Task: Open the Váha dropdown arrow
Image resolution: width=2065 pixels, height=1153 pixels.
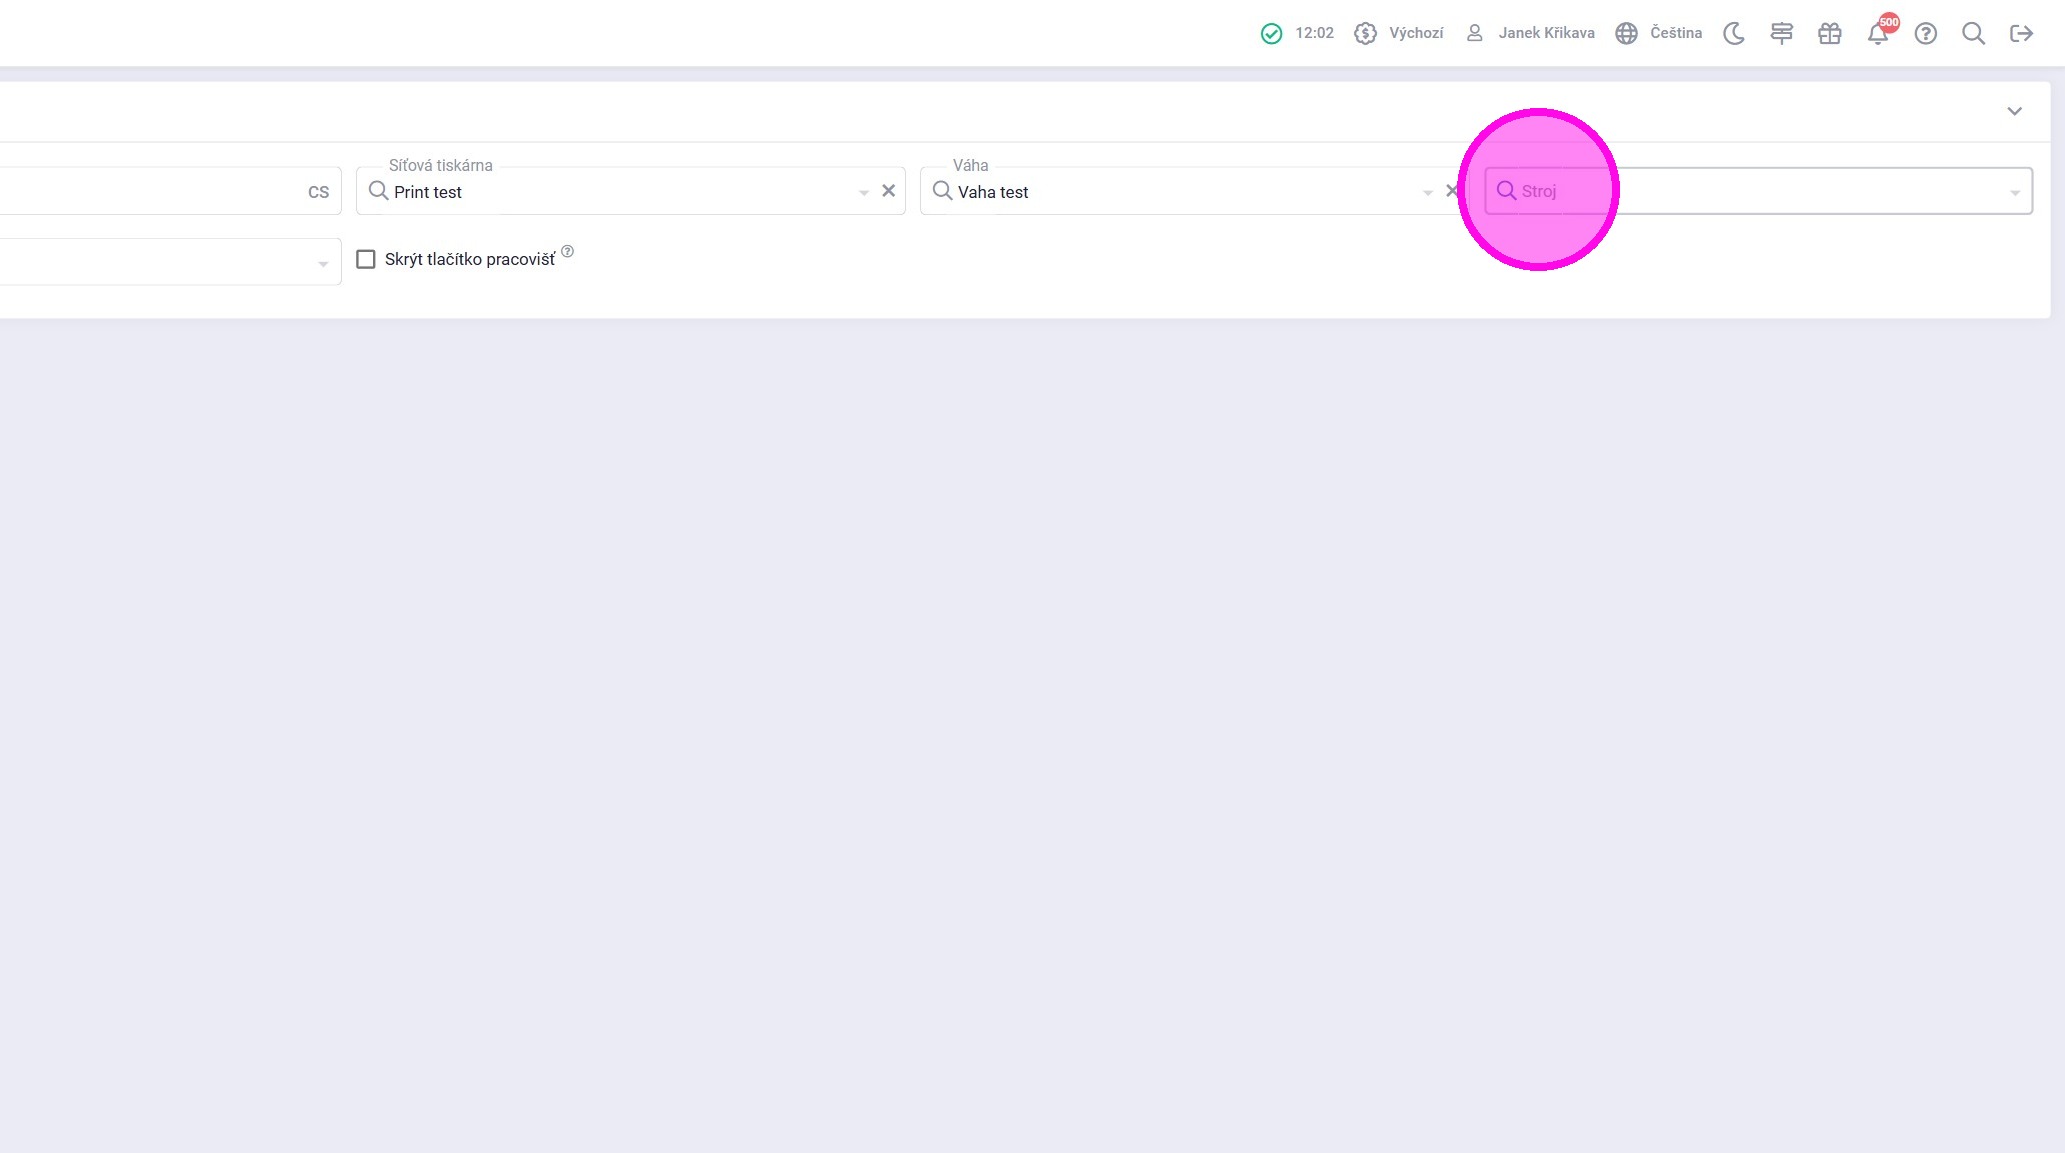Action: point(1428,192)
